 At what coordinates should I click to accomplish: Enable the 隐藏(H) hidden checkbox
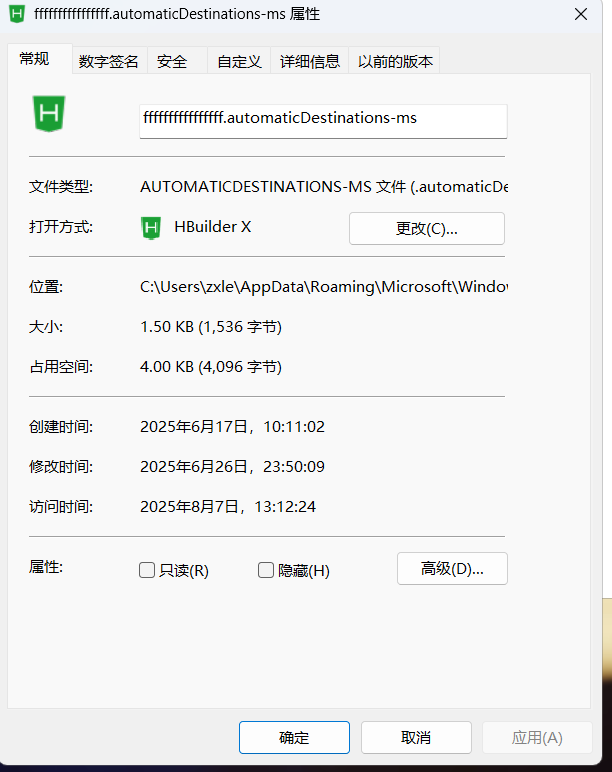coord(266,570)
